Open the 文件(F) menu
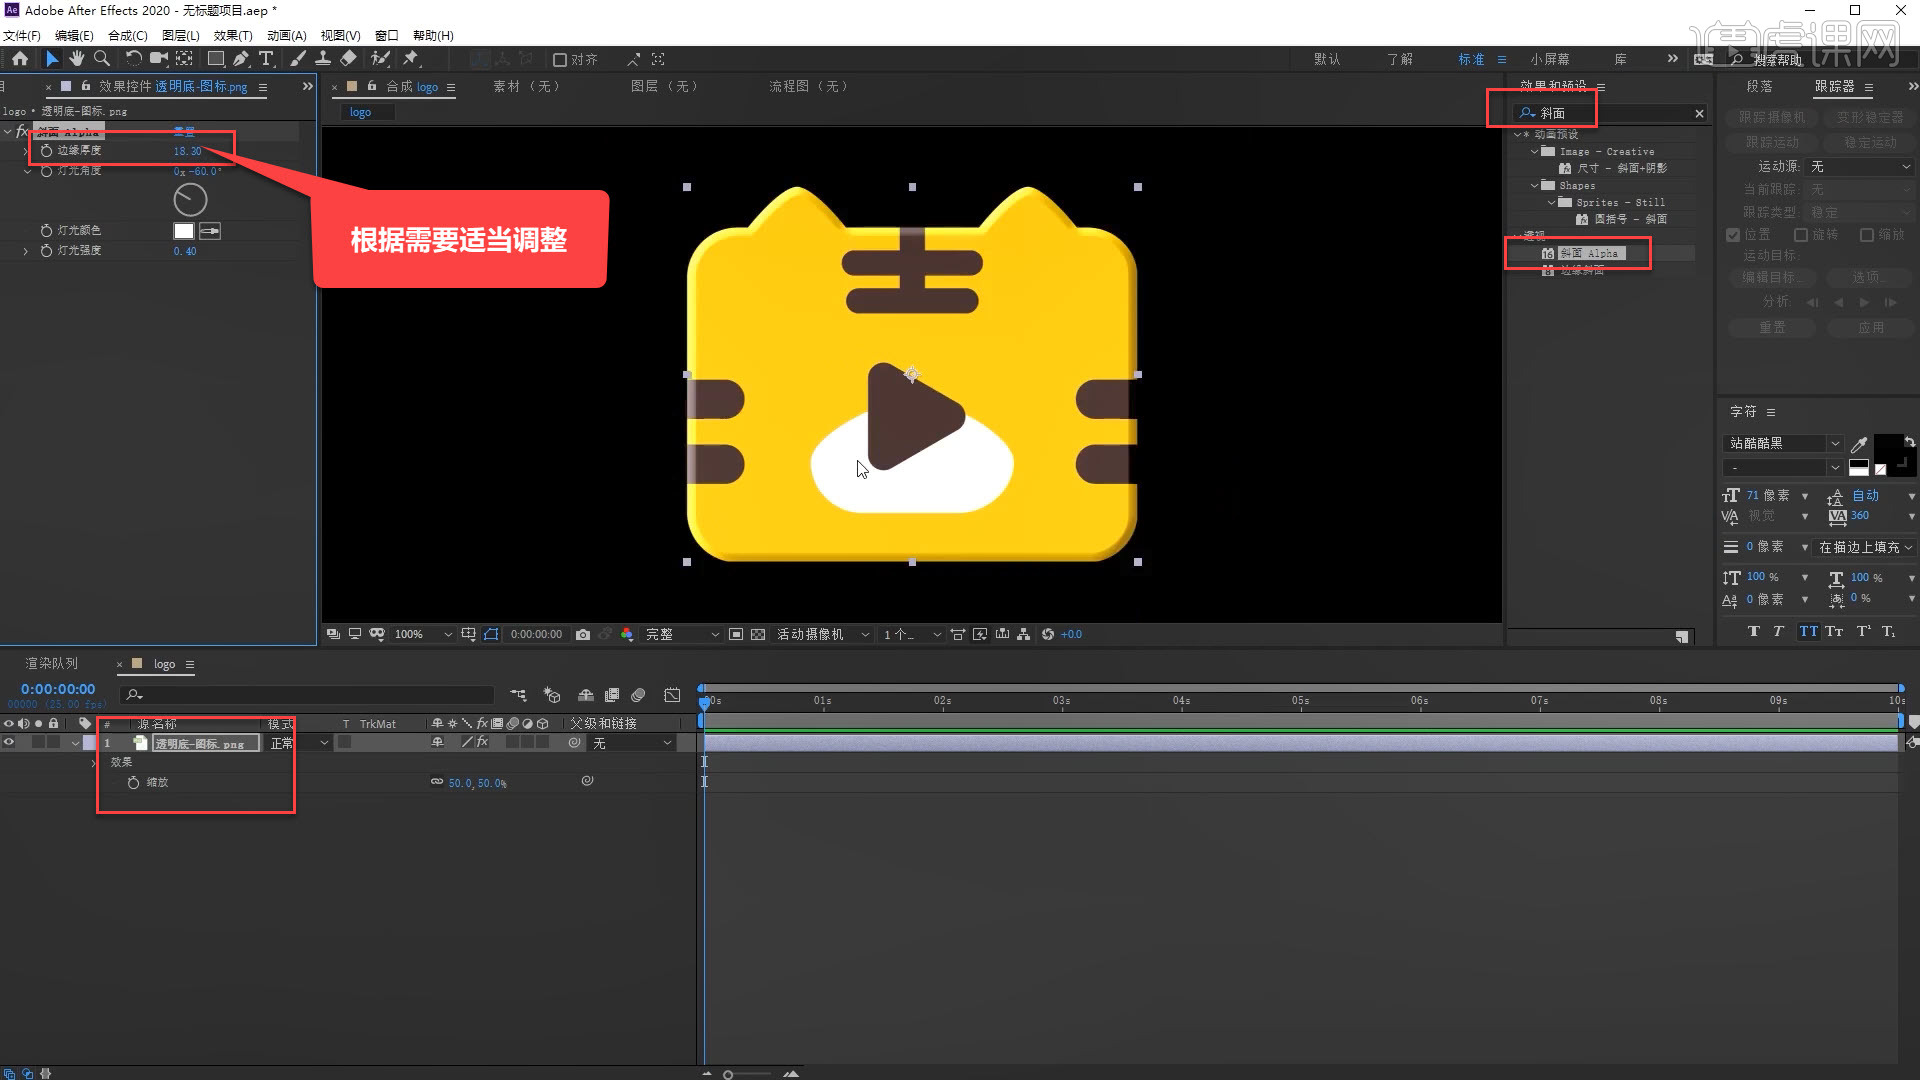Viewport: 1920px width, 1080px height. click(x=21, y=35)
